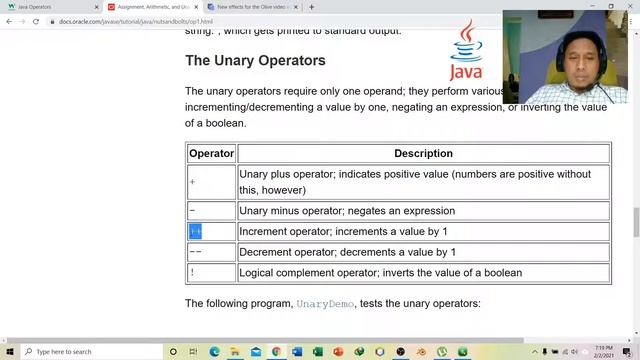Click the webcam video overlay
This screenshot has width=640, height=360.
coord(565,57)
